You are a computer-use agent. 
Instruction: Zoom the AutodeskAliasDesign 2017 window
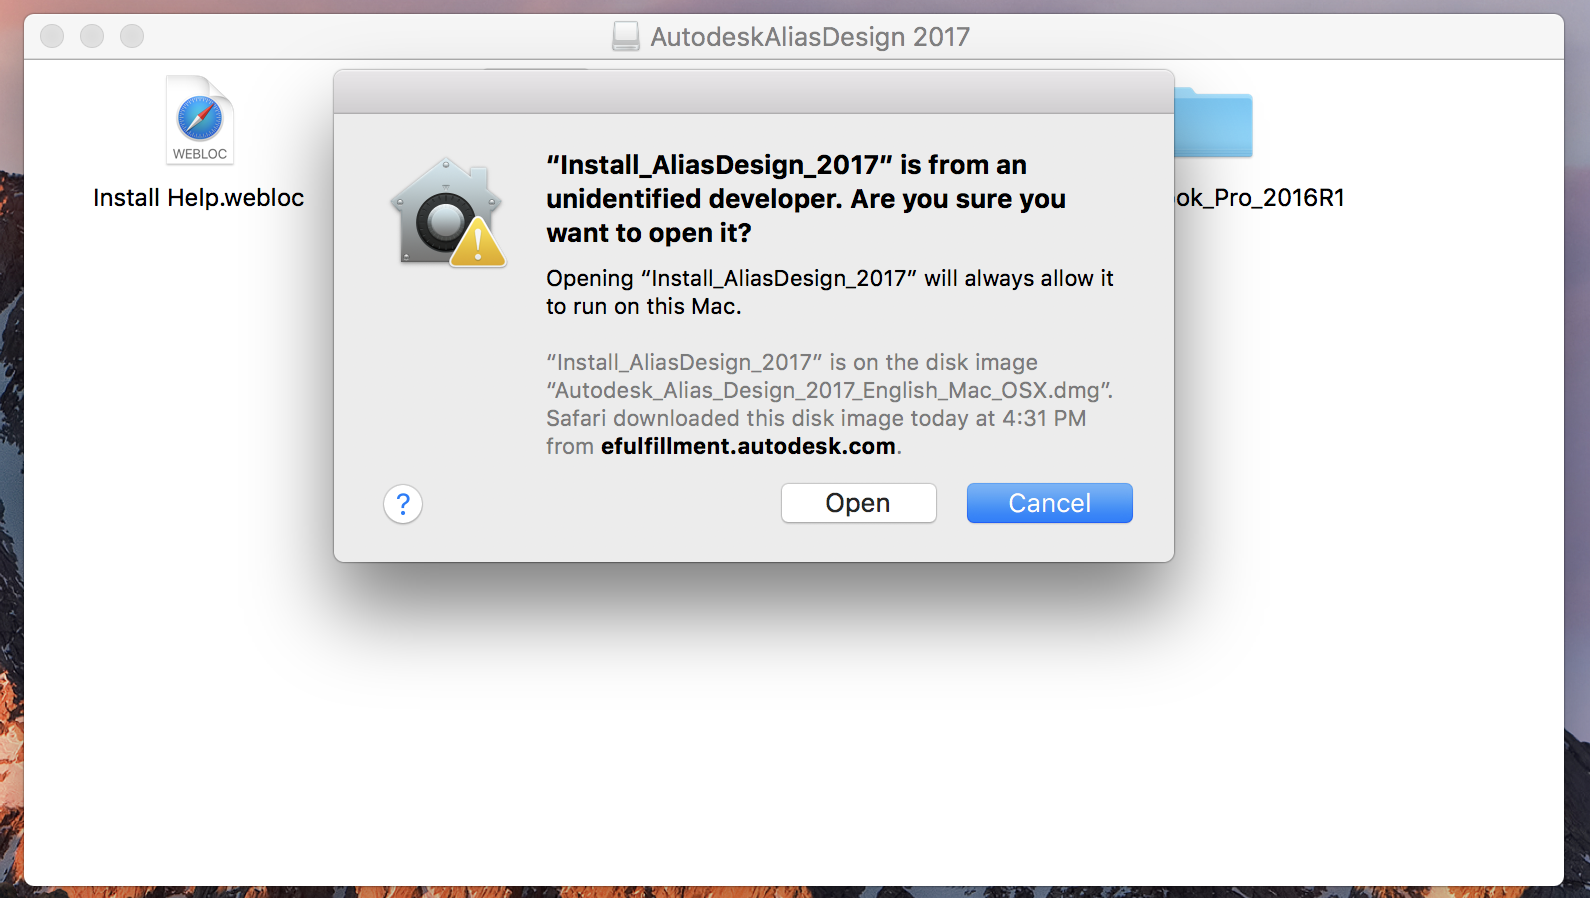(132, 37)
